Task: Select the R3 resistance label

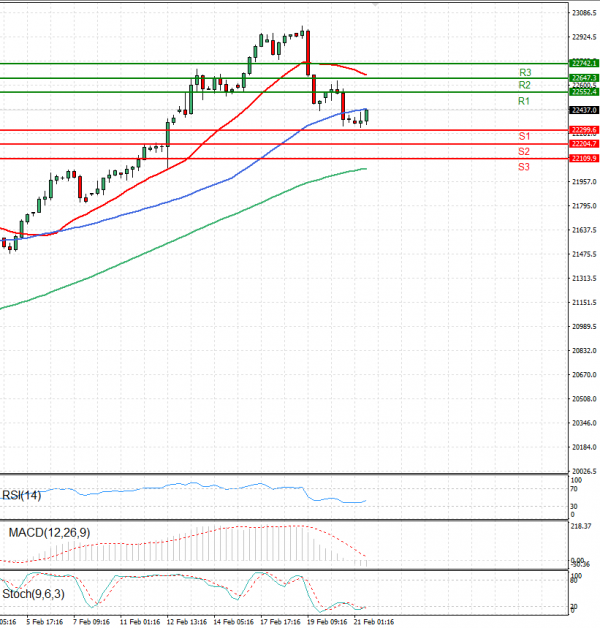Action: pos(525,72)
